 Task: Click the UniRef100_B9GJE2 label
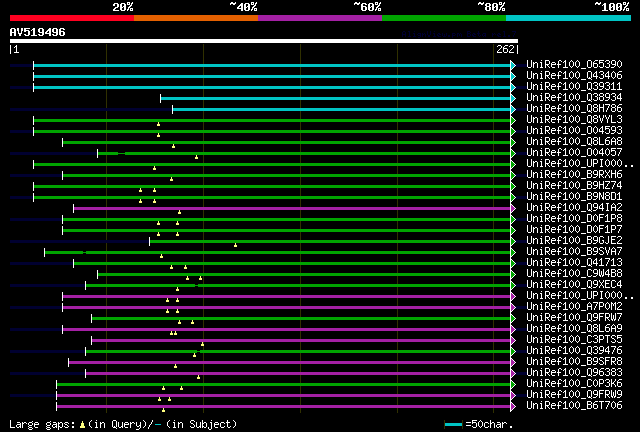[574, 241]
